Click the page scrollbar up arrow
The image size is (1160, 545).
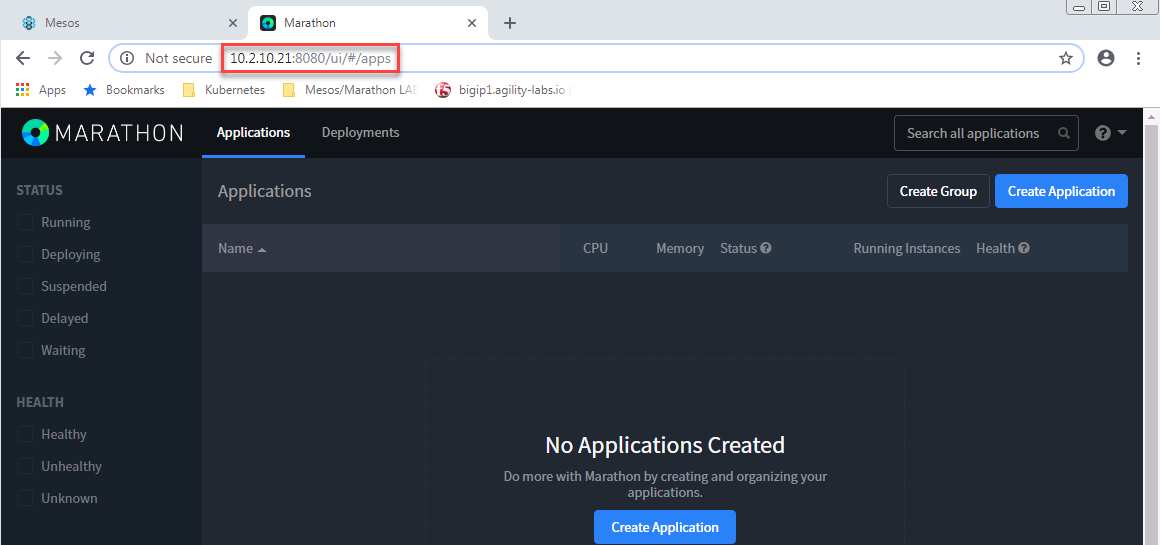1151,117
